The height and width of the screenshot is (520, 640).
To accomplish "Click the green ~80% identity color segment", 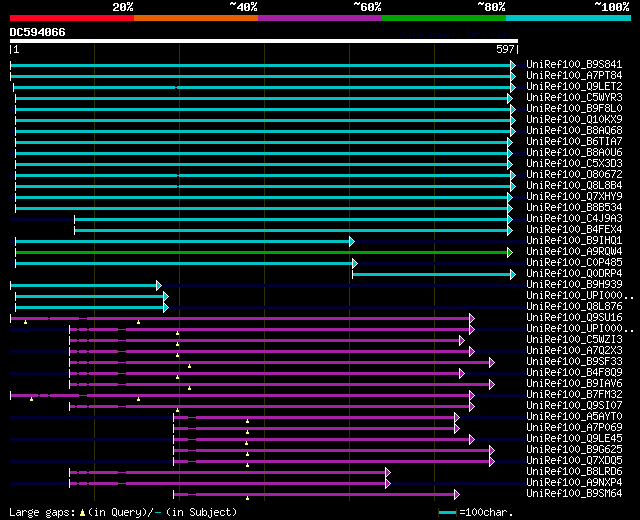I will (444, 18).
